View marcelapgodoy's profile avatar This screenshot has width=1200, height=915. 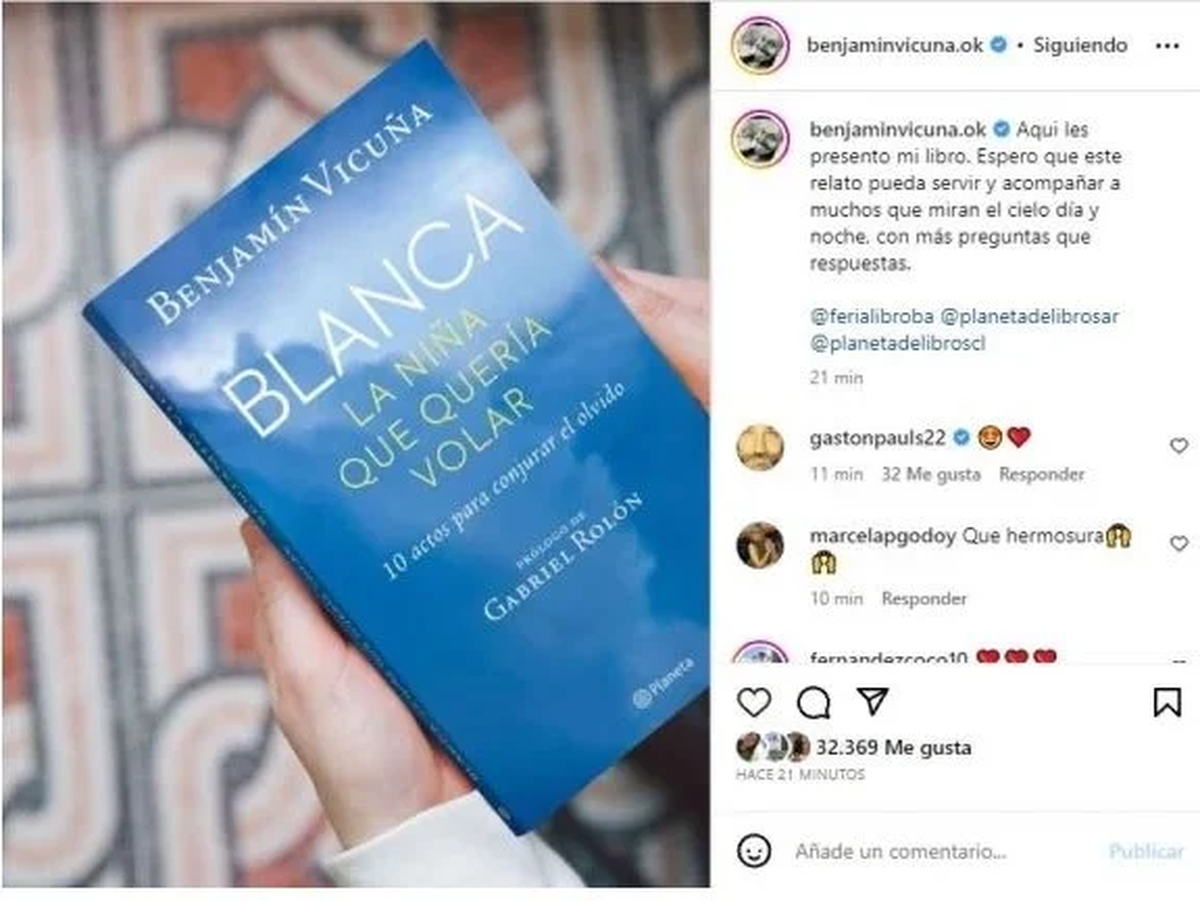tap(760, 545)
